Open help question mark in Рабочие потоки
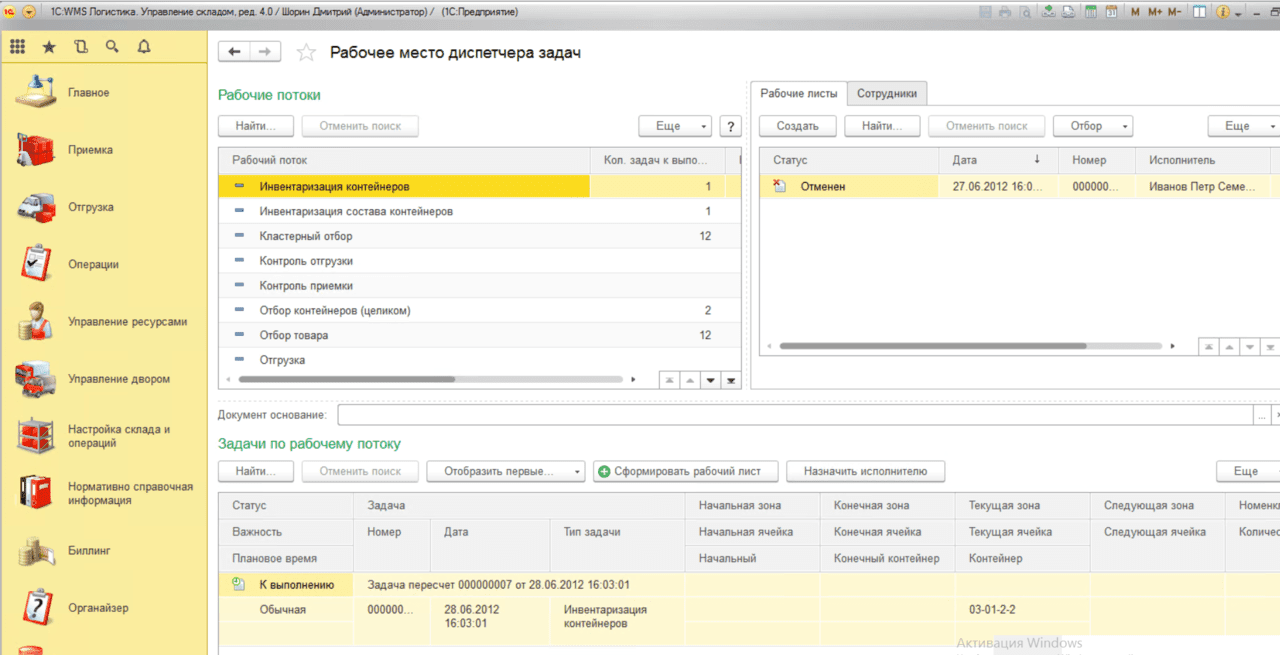The width and height of the screenshot is (1280, 655). (731, 126)
